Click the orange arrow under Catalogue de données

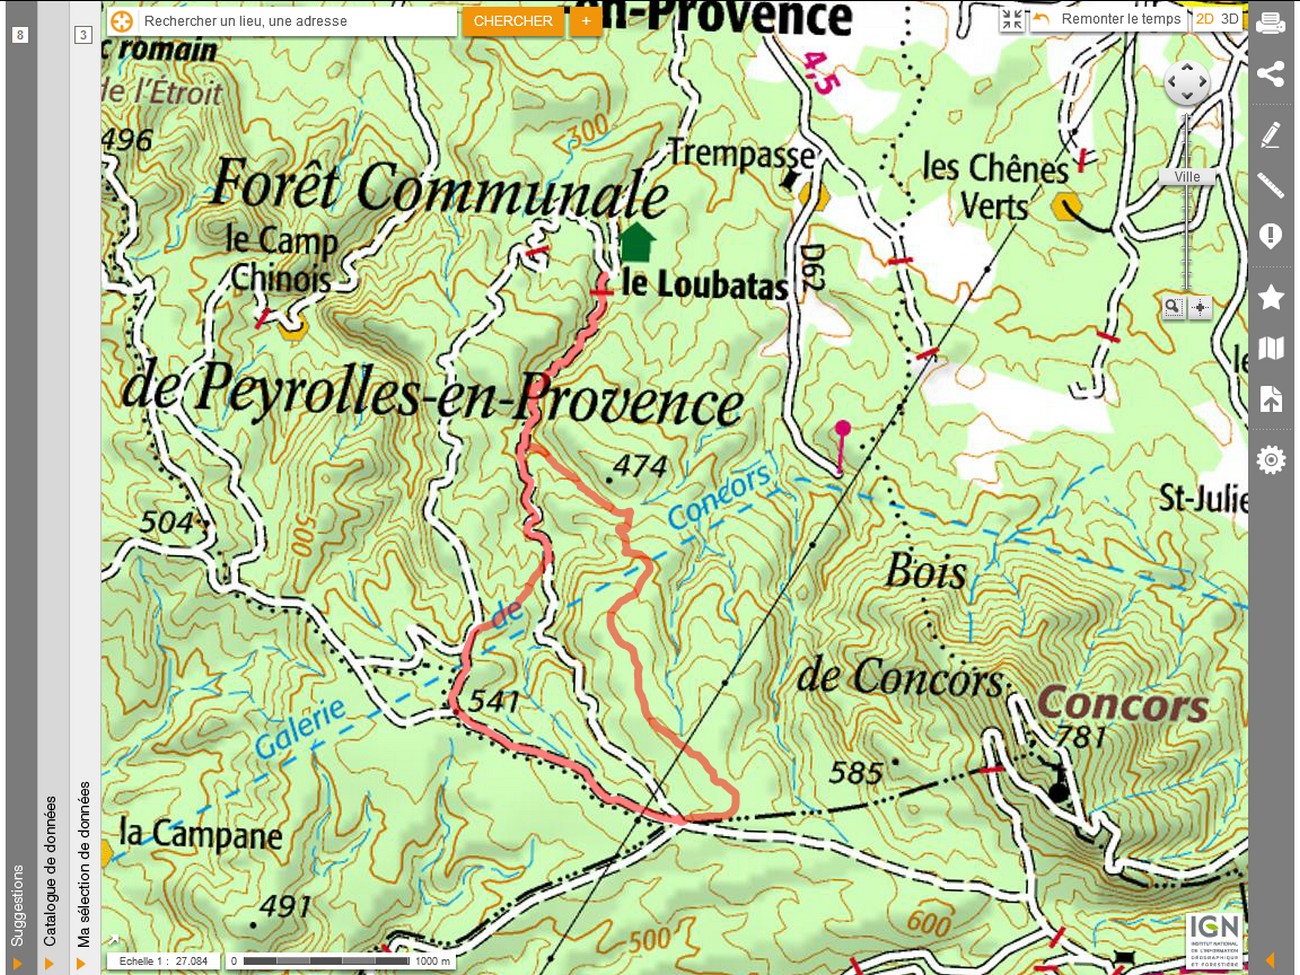(49, 963)
